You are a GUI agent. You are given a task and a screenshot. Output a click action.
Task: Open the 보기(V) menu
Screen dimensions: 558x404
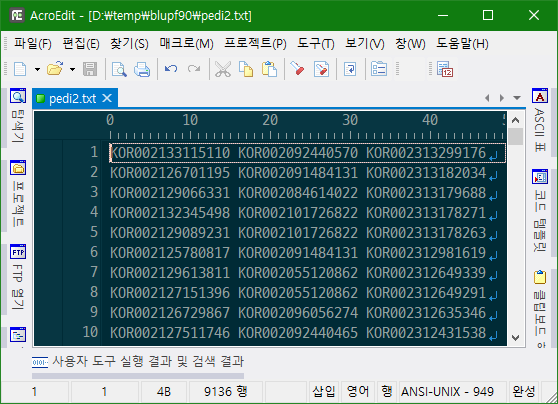[x=365, y=44]
